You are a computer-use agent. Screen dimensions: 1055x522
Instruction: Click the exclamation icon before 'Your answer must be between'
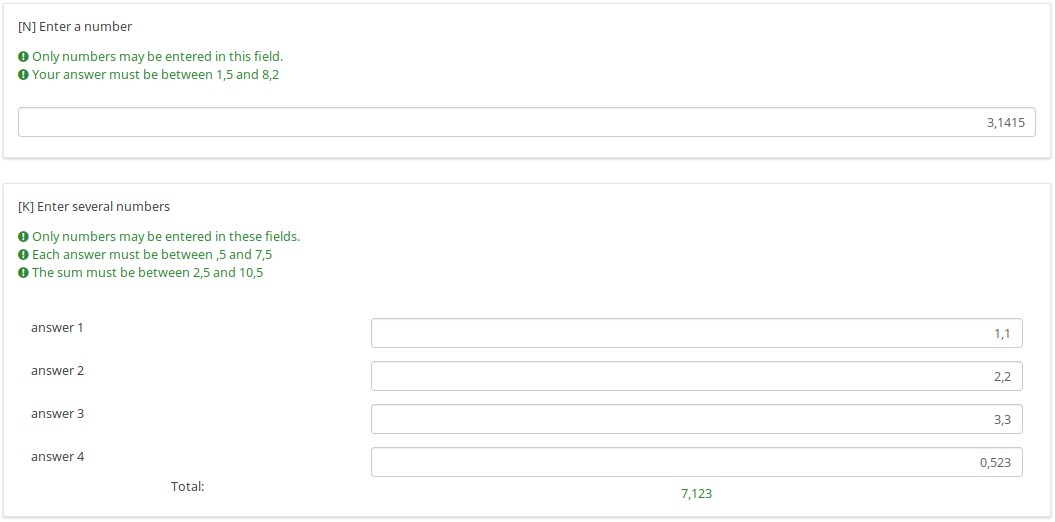[23, 75]
